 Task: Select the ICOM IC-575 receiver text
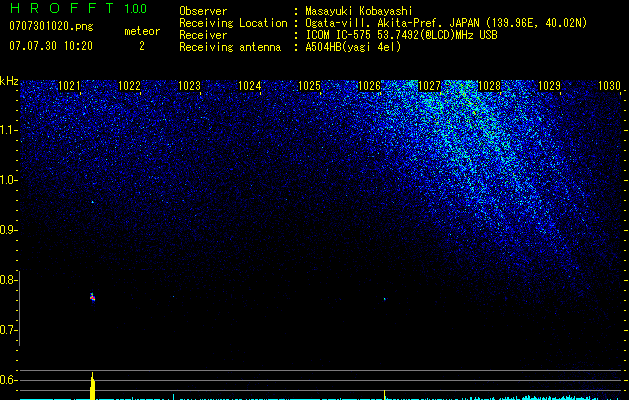tap(401, 35)
